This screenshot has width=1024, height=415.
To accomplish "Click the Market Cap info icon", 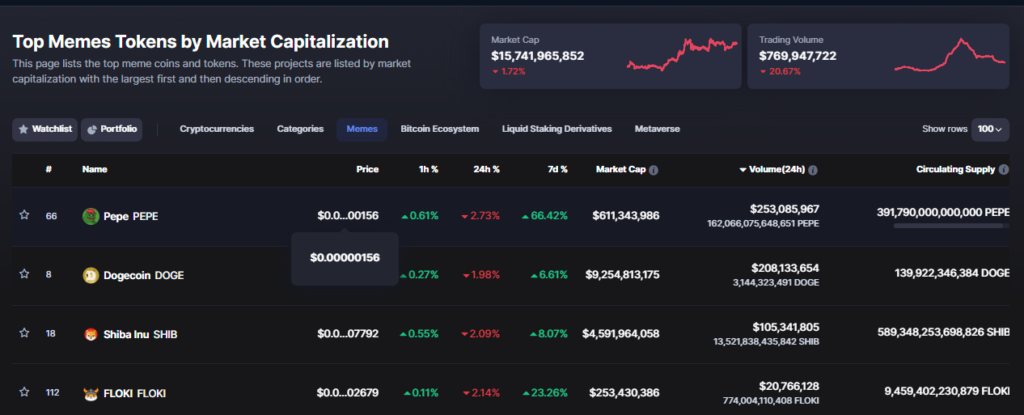I will tap(653, 170).
